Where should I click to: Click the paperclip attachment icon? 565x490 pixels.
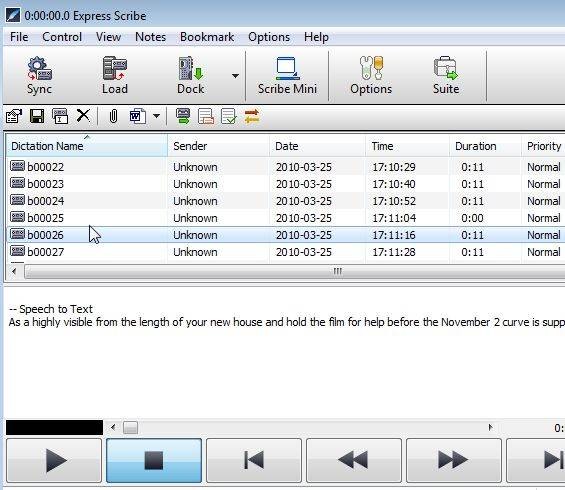click(x=113, y=116)
